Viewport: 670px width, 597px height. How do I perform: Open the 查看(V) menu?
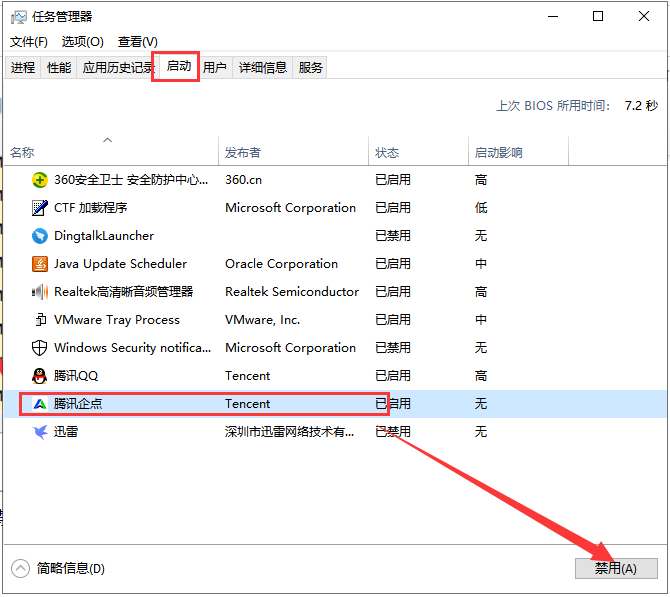coord(138,42)
